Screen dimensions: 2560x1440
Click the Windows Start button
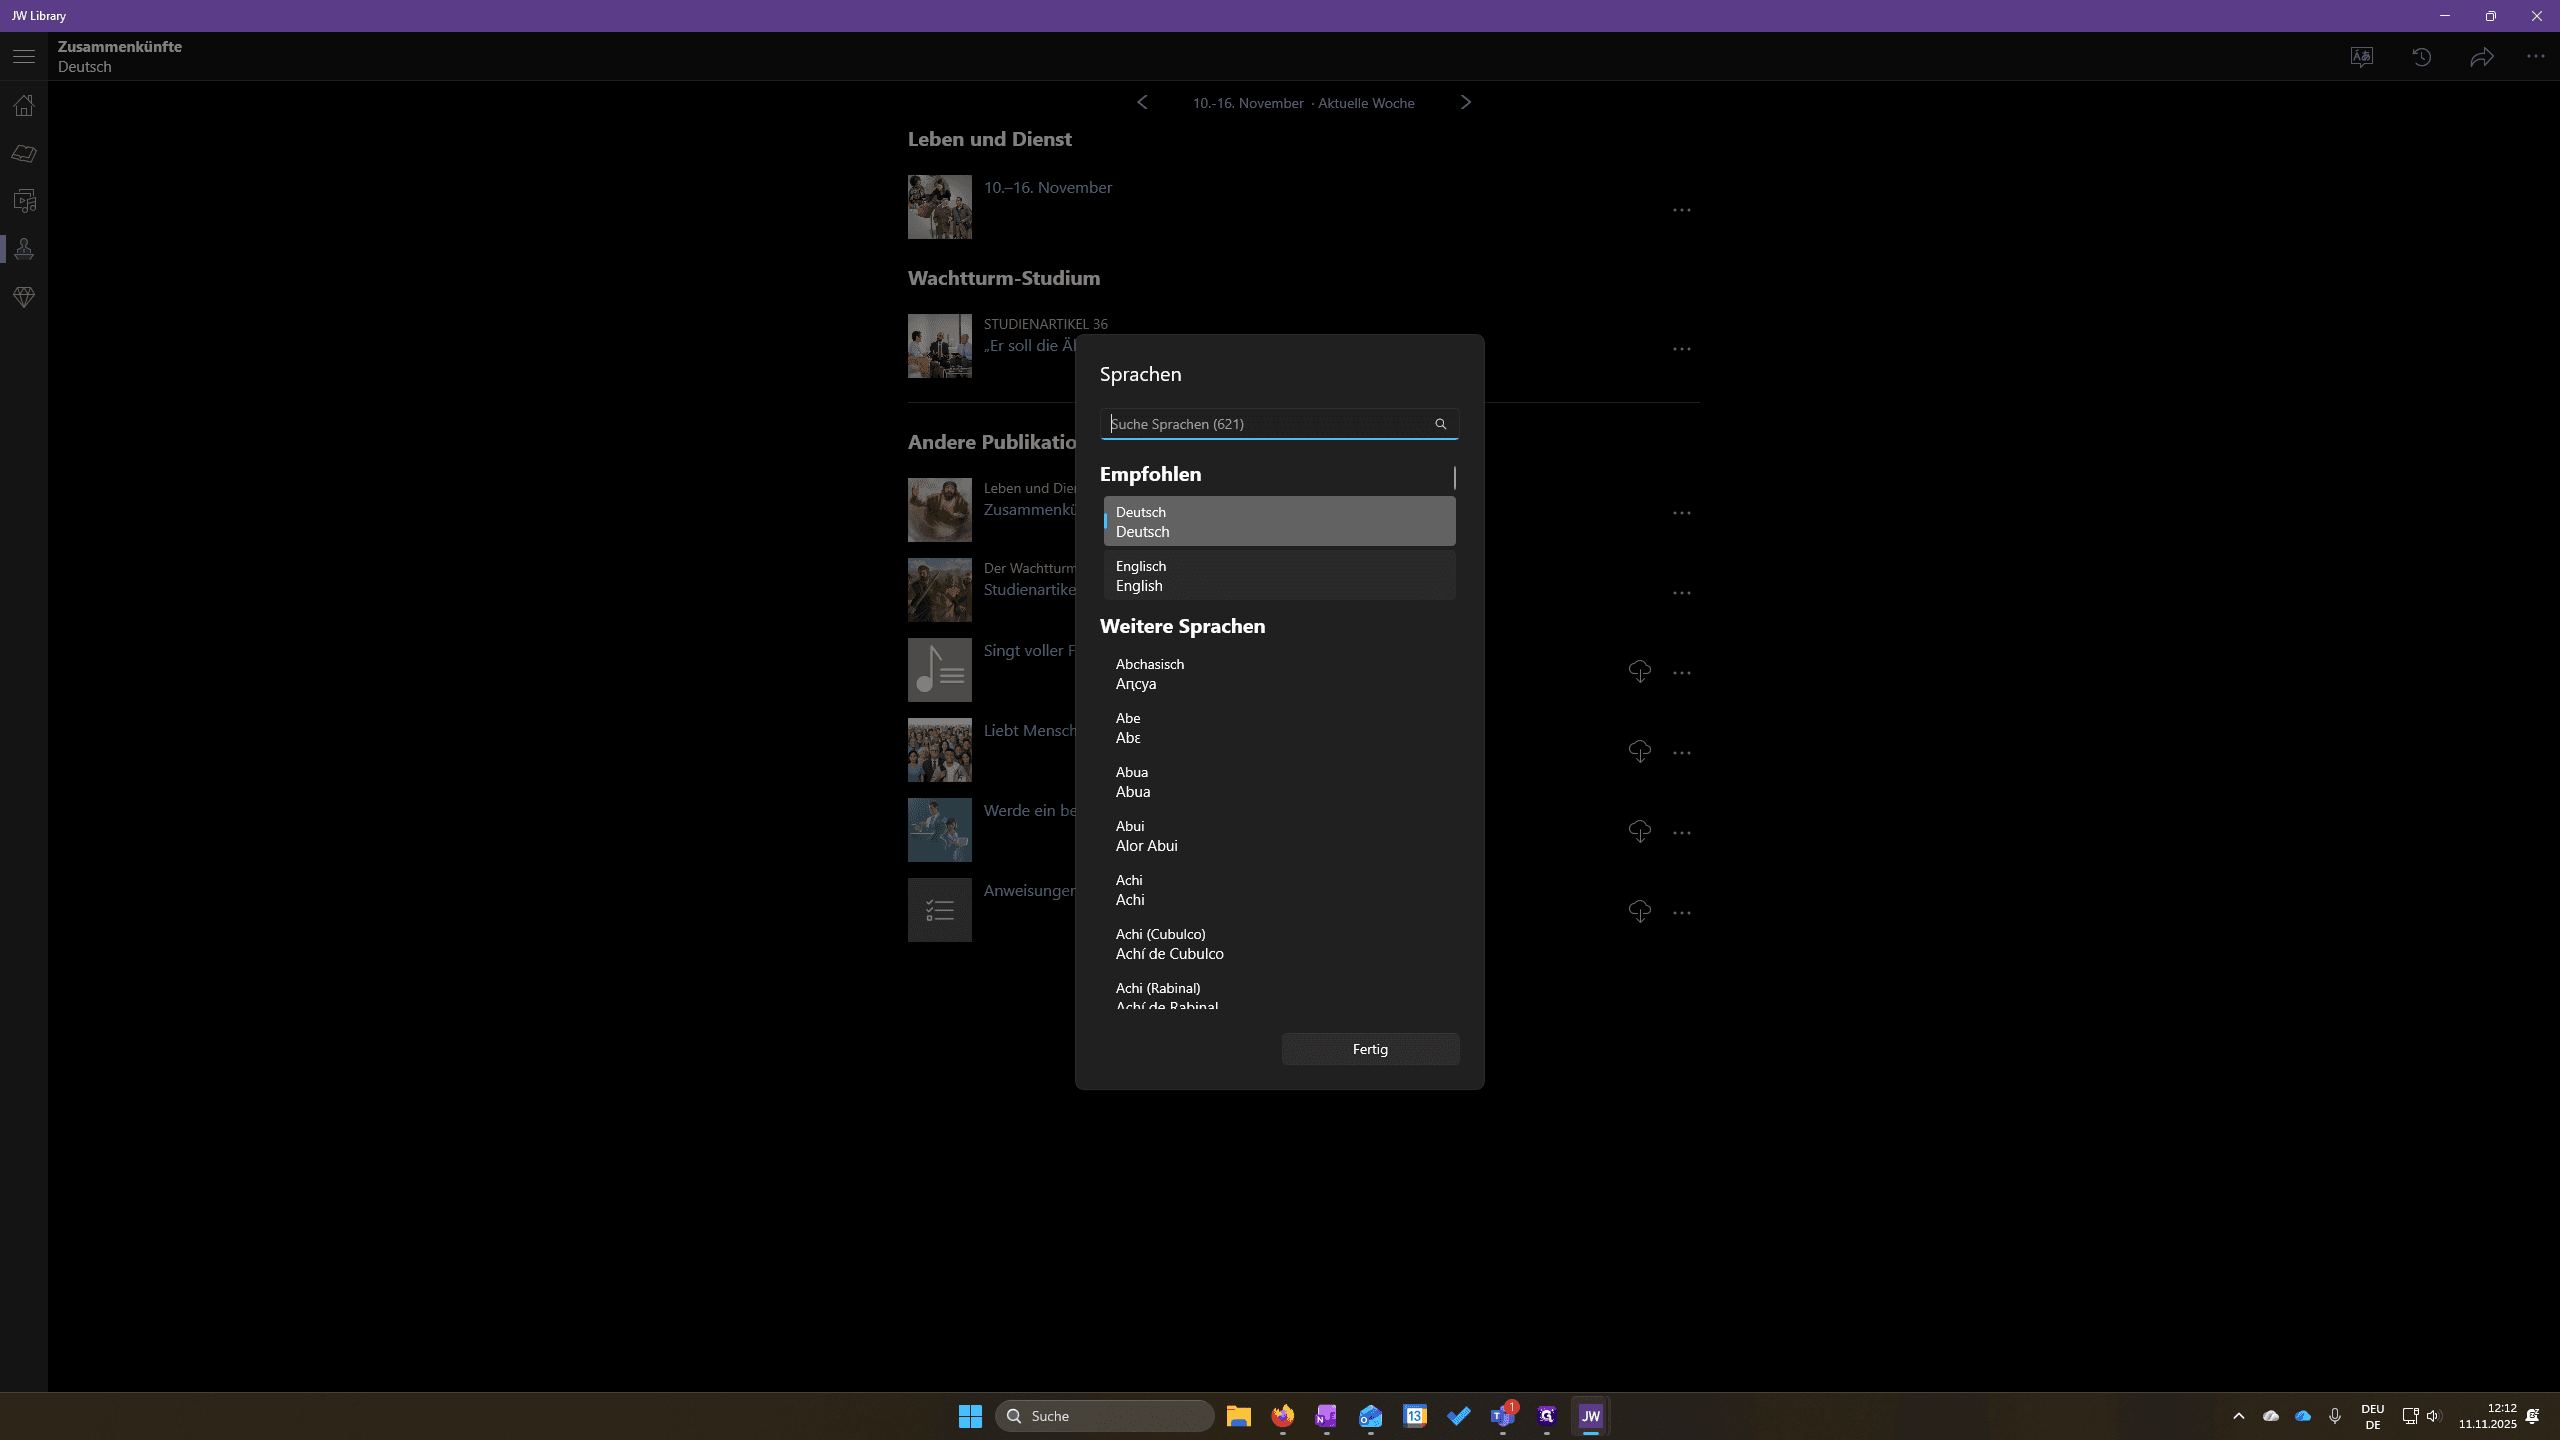(x=970, y=1416)
